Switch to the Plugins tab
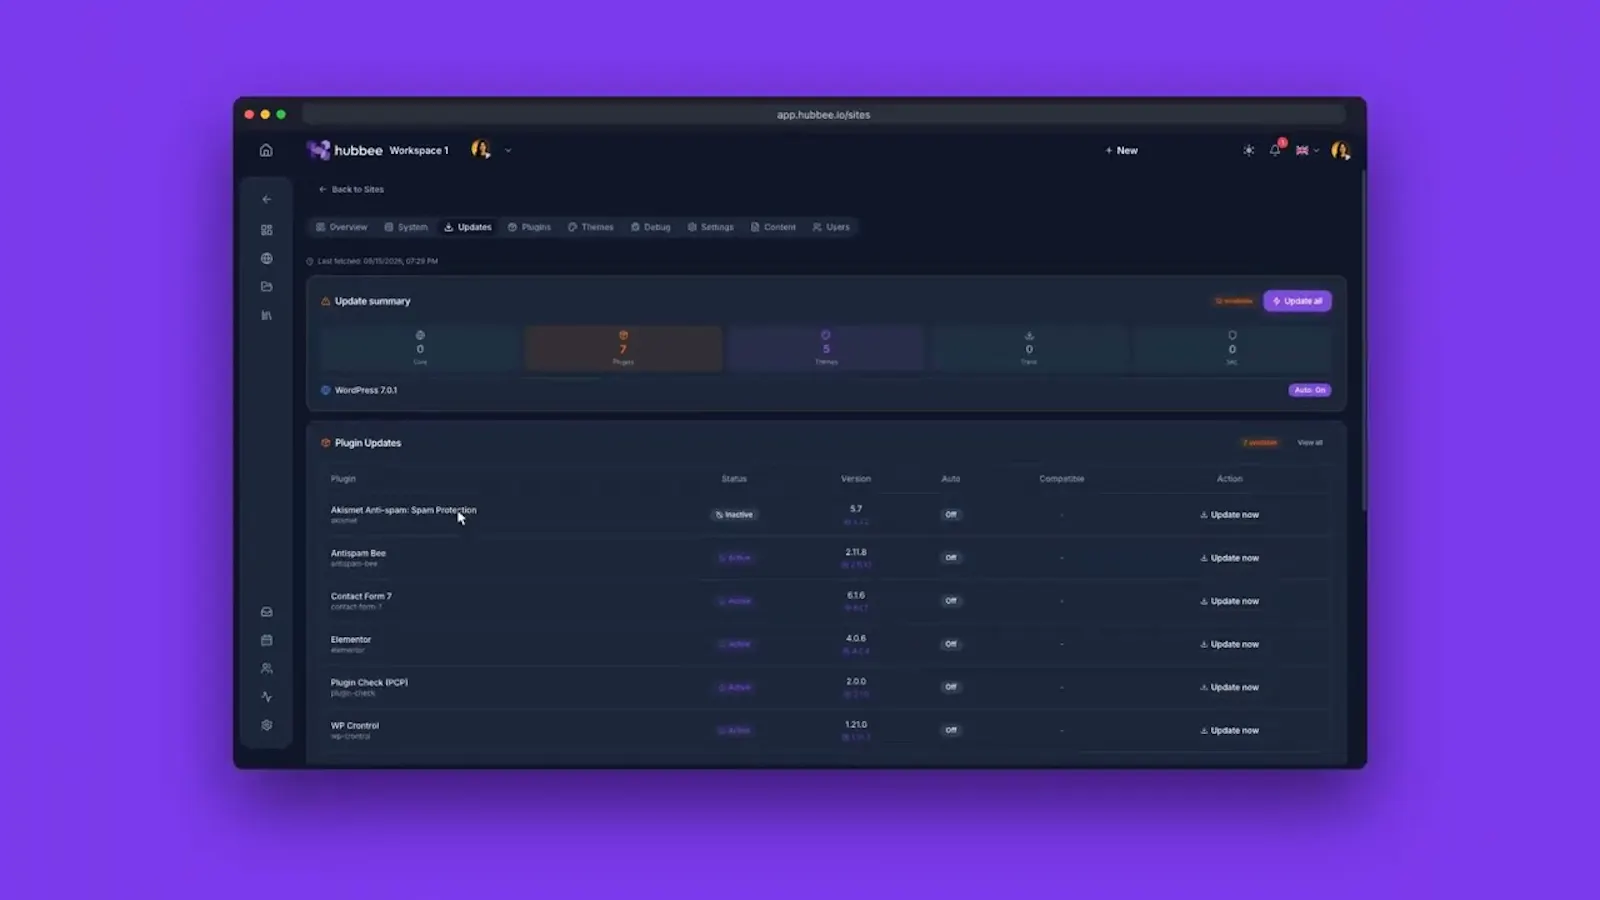Screen dimensions: 1600x900 tap(529, 227)
